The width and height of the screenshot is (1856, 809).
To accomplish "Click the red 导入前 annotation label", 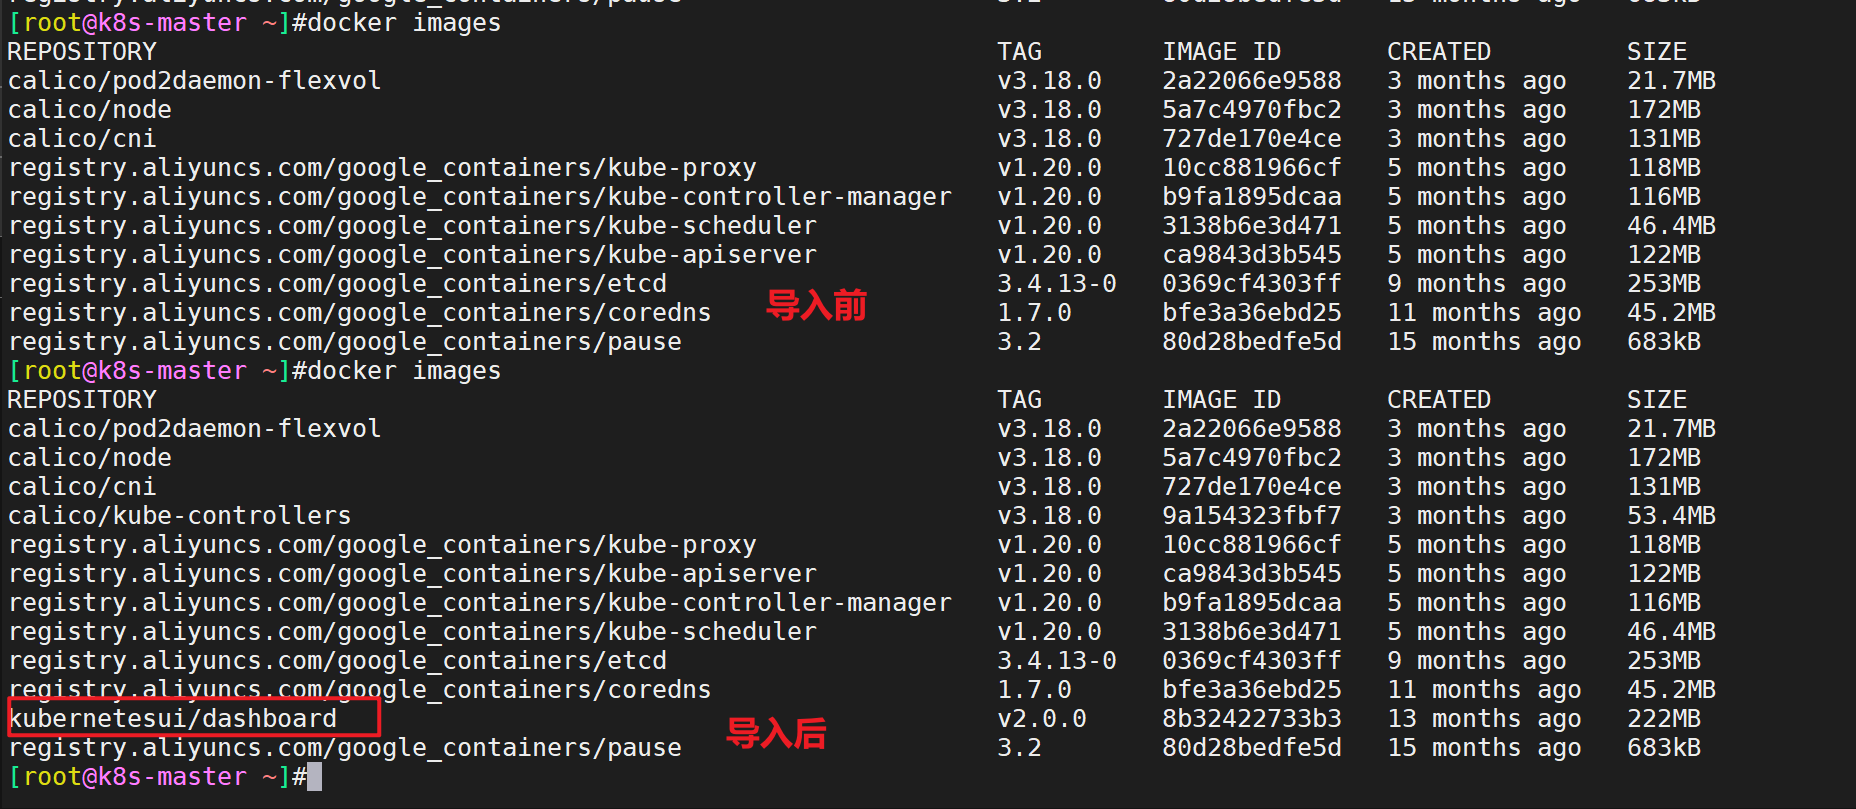I will pyautogui.click(x=816, y=305).
